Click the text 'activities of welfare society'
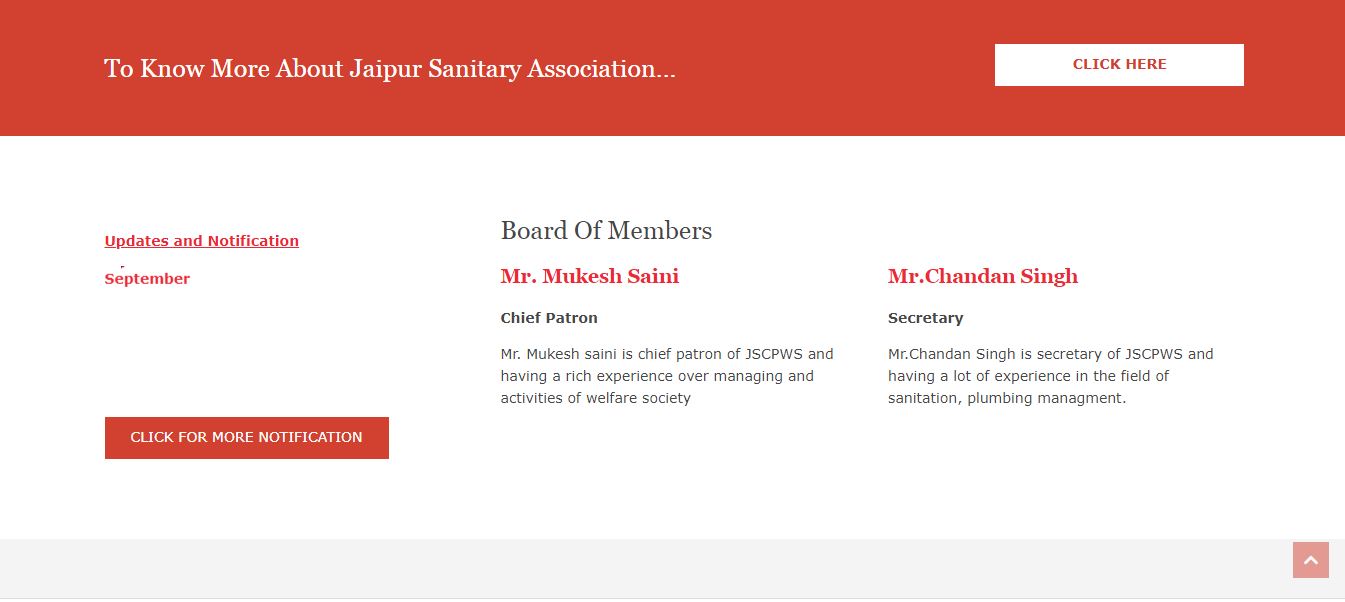This screenshot has width=1345, height=602. point(595,398)
